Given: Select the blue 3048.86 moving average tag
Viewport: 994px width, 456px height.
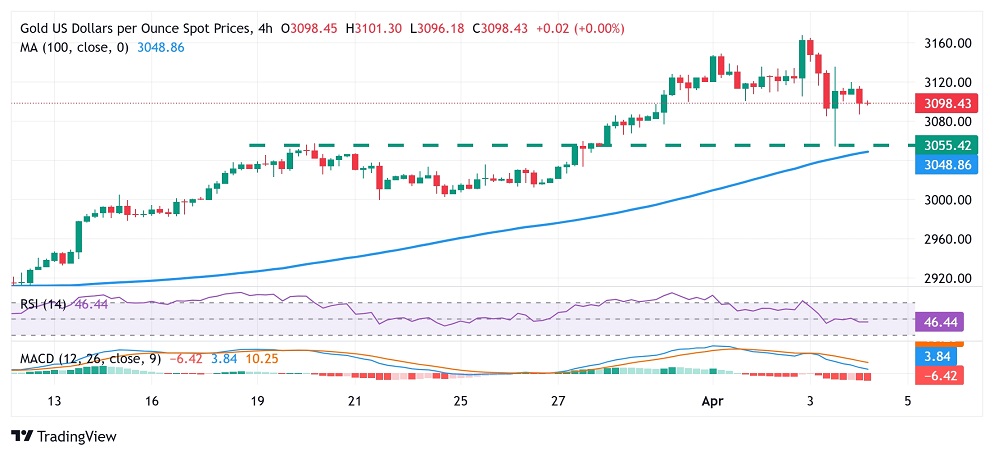Looking at the screenshot, I should click(x=940, y=163).
